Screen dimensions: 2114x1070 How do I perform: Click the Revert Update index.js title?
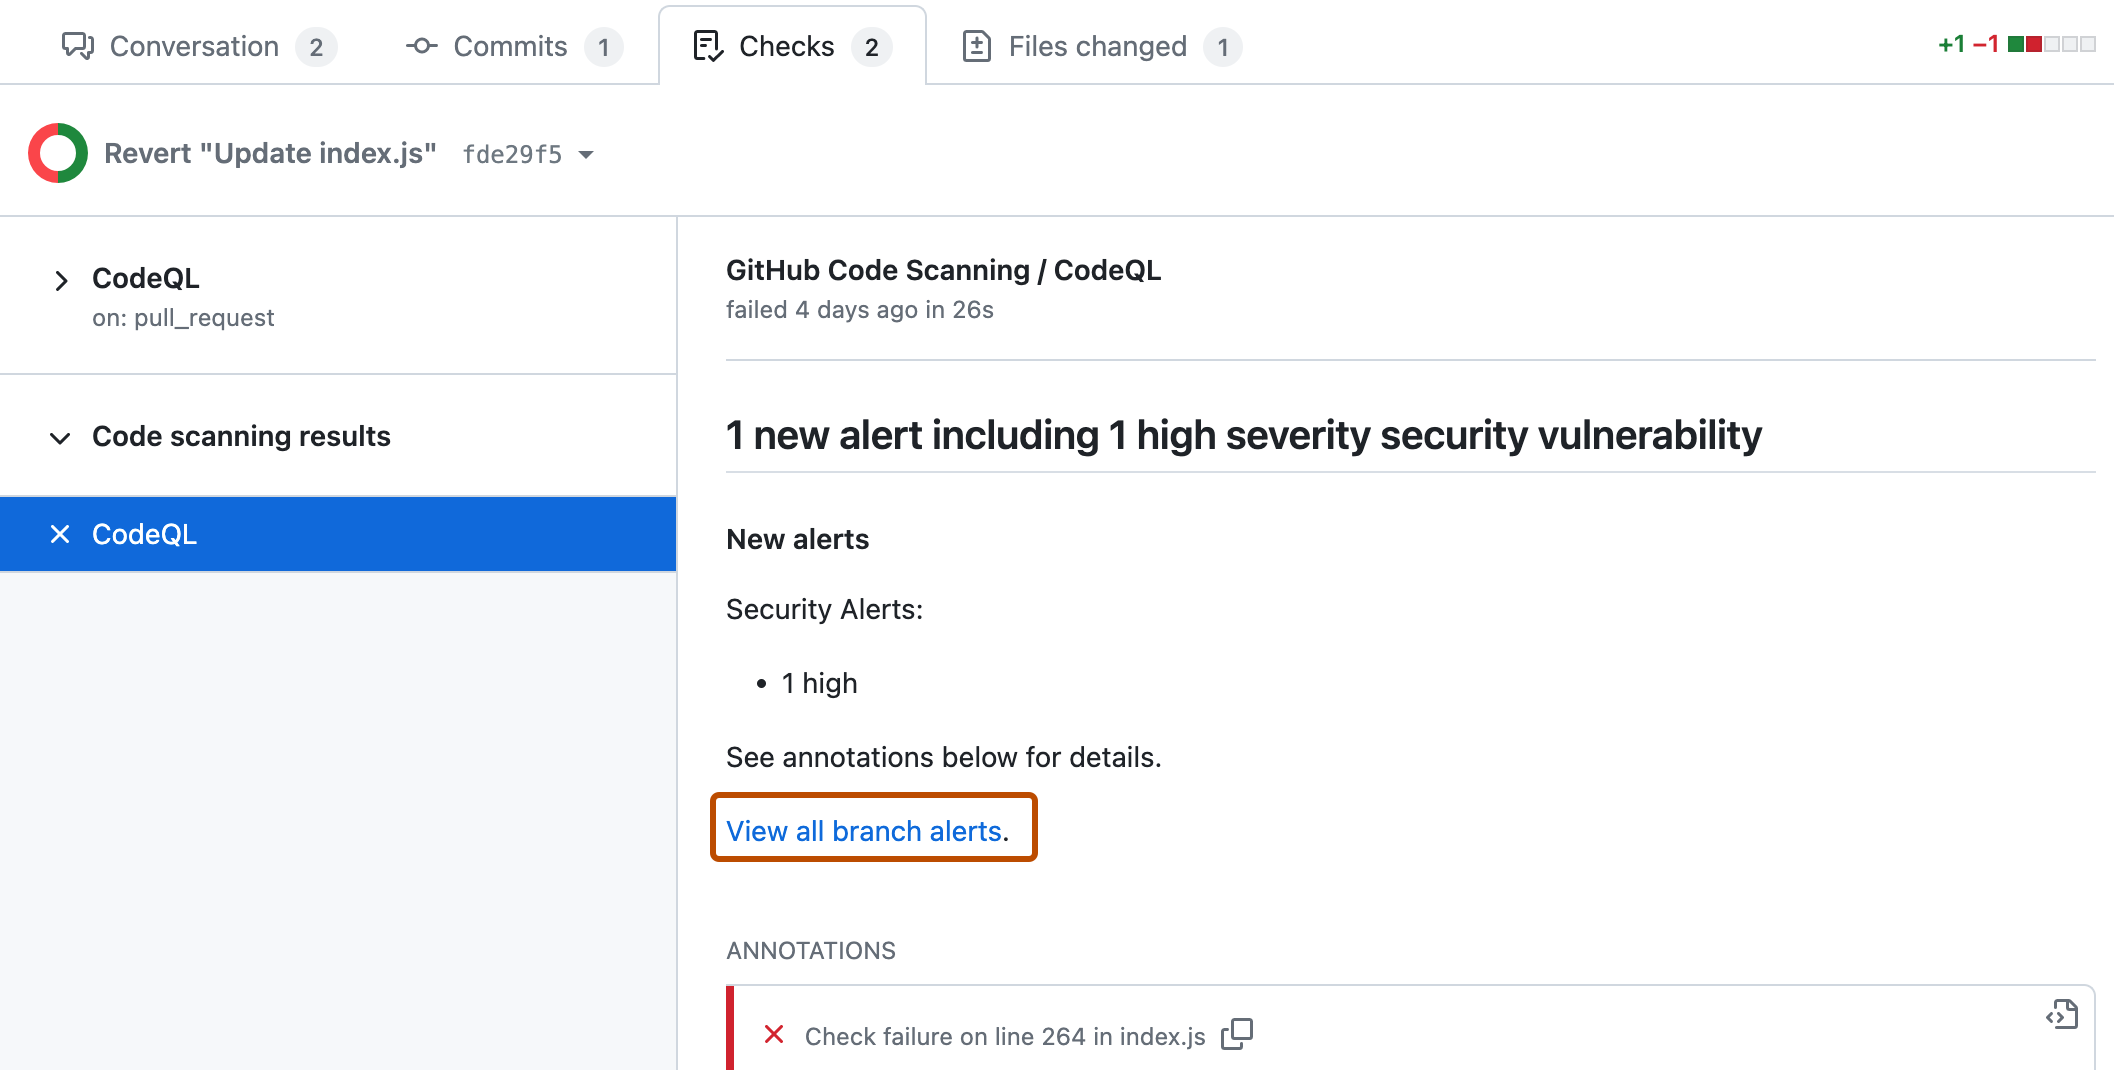click(270, 152)
